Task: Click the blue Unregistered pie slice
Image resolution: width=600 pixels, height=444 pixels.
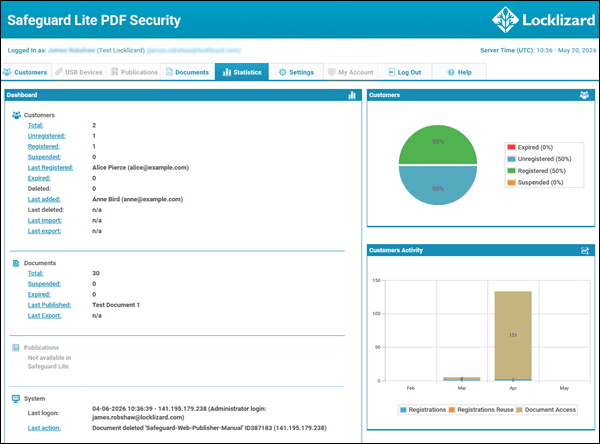Action: click(x=438, y=184)
